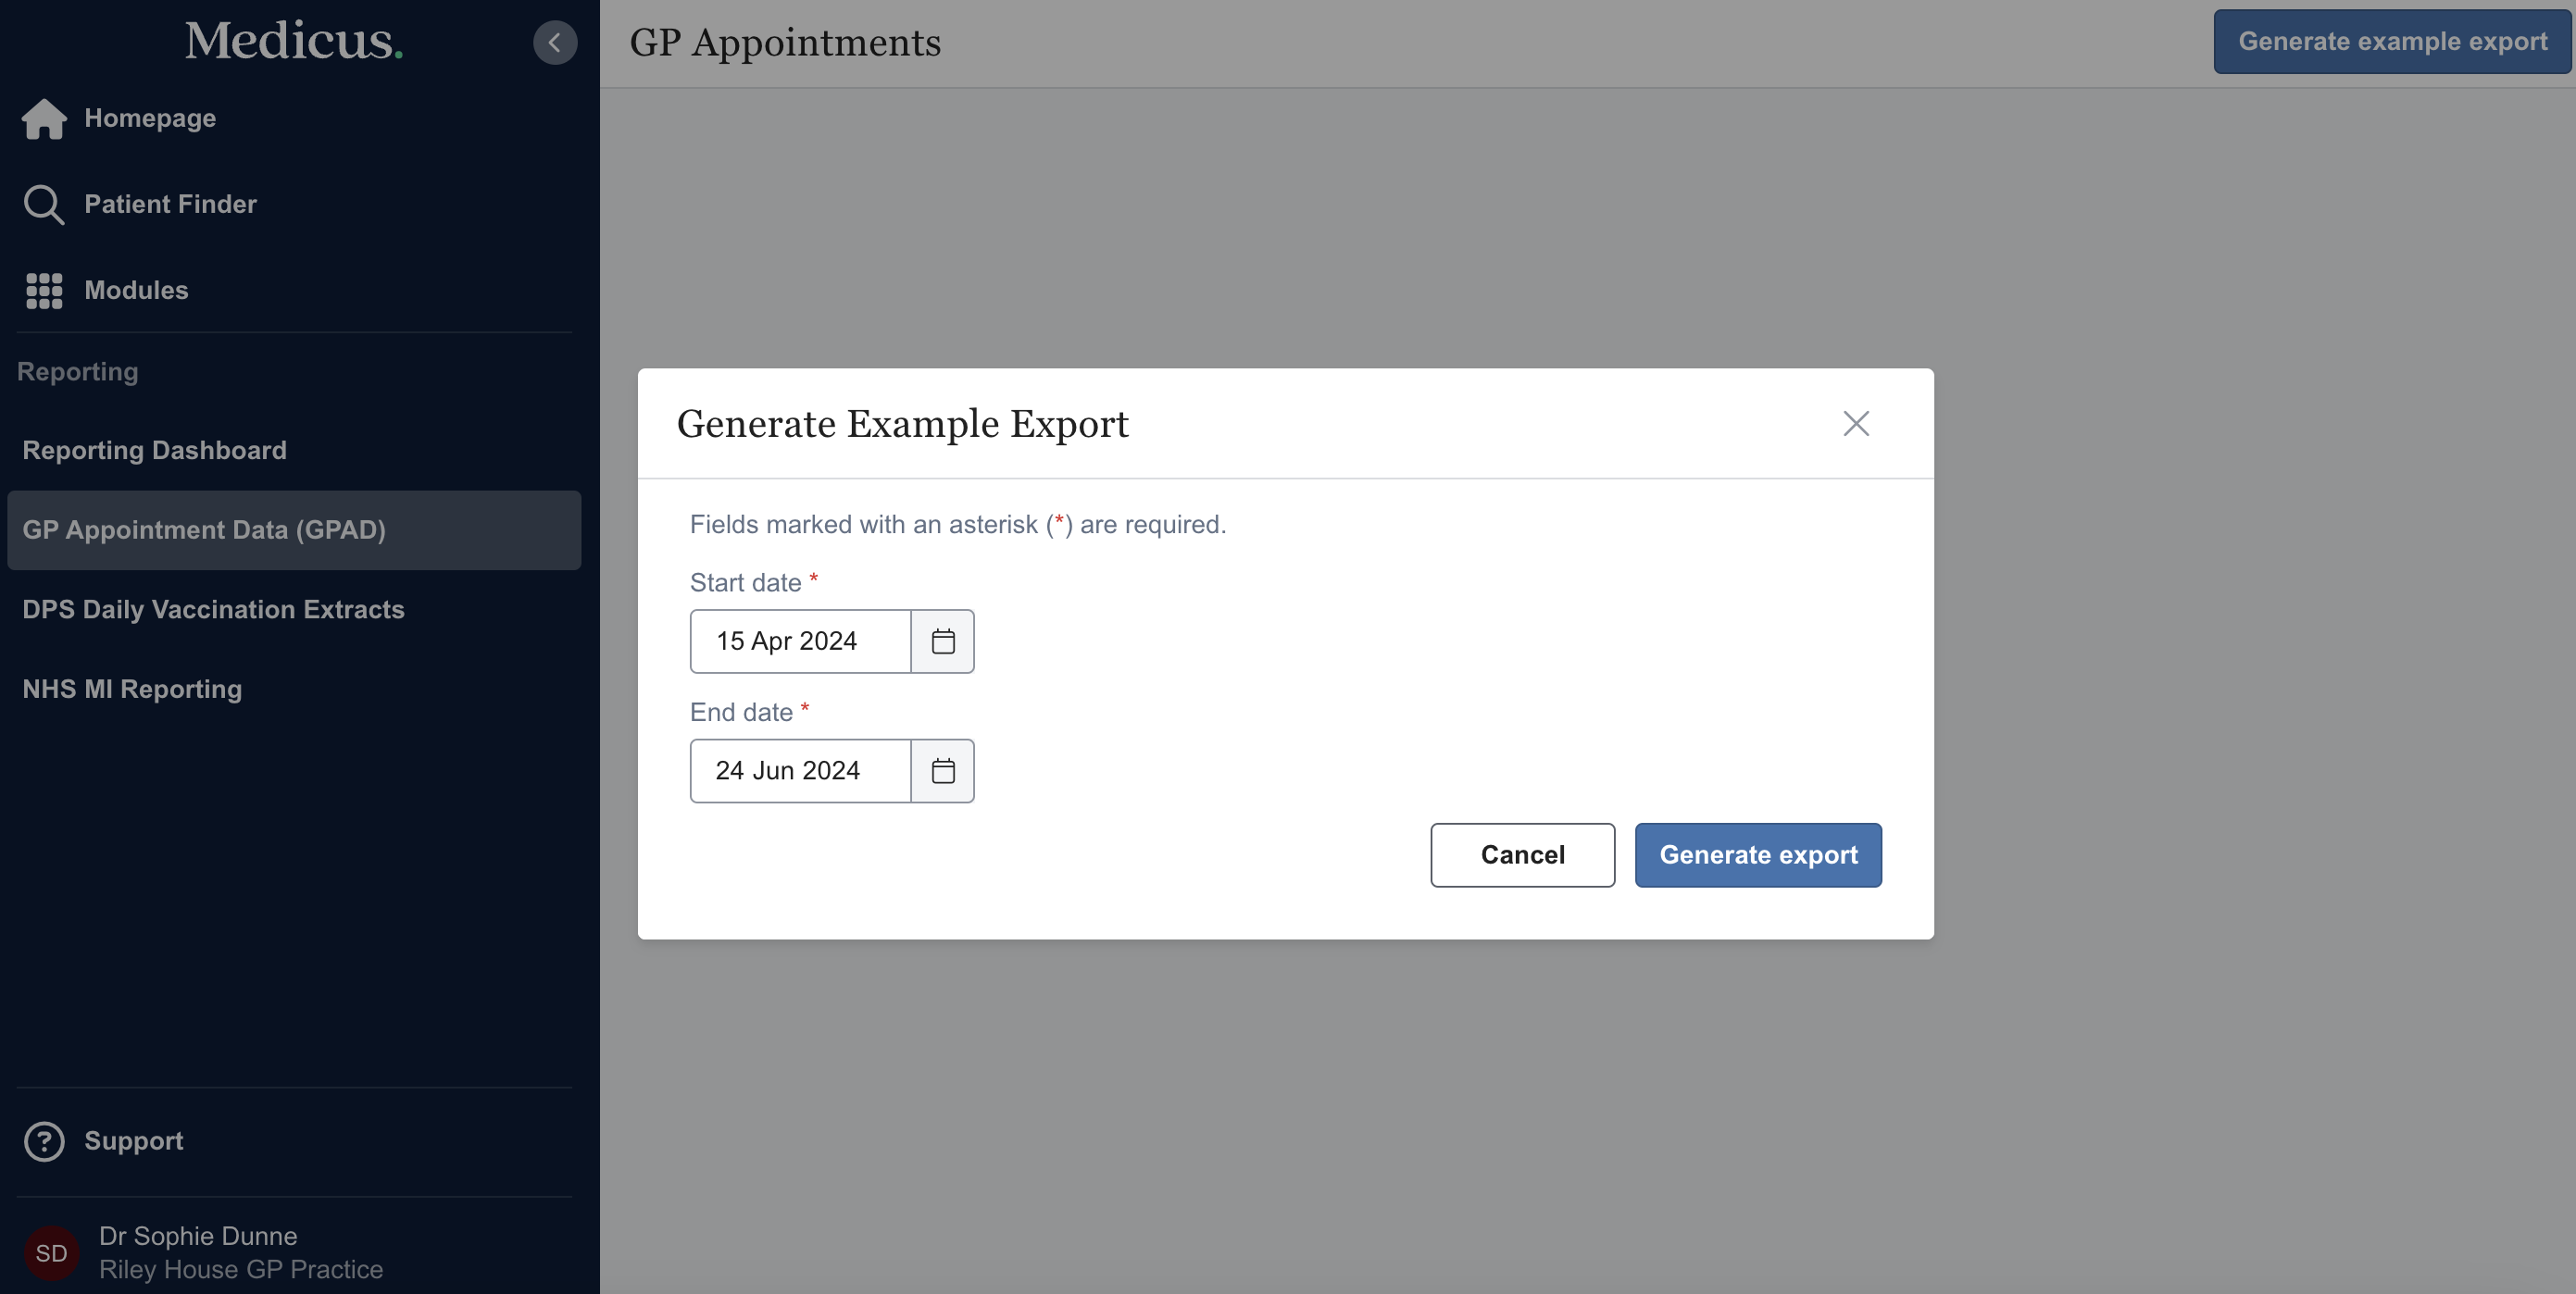Collapse the sidebar with the chevron button

click(x=555, y=43)
